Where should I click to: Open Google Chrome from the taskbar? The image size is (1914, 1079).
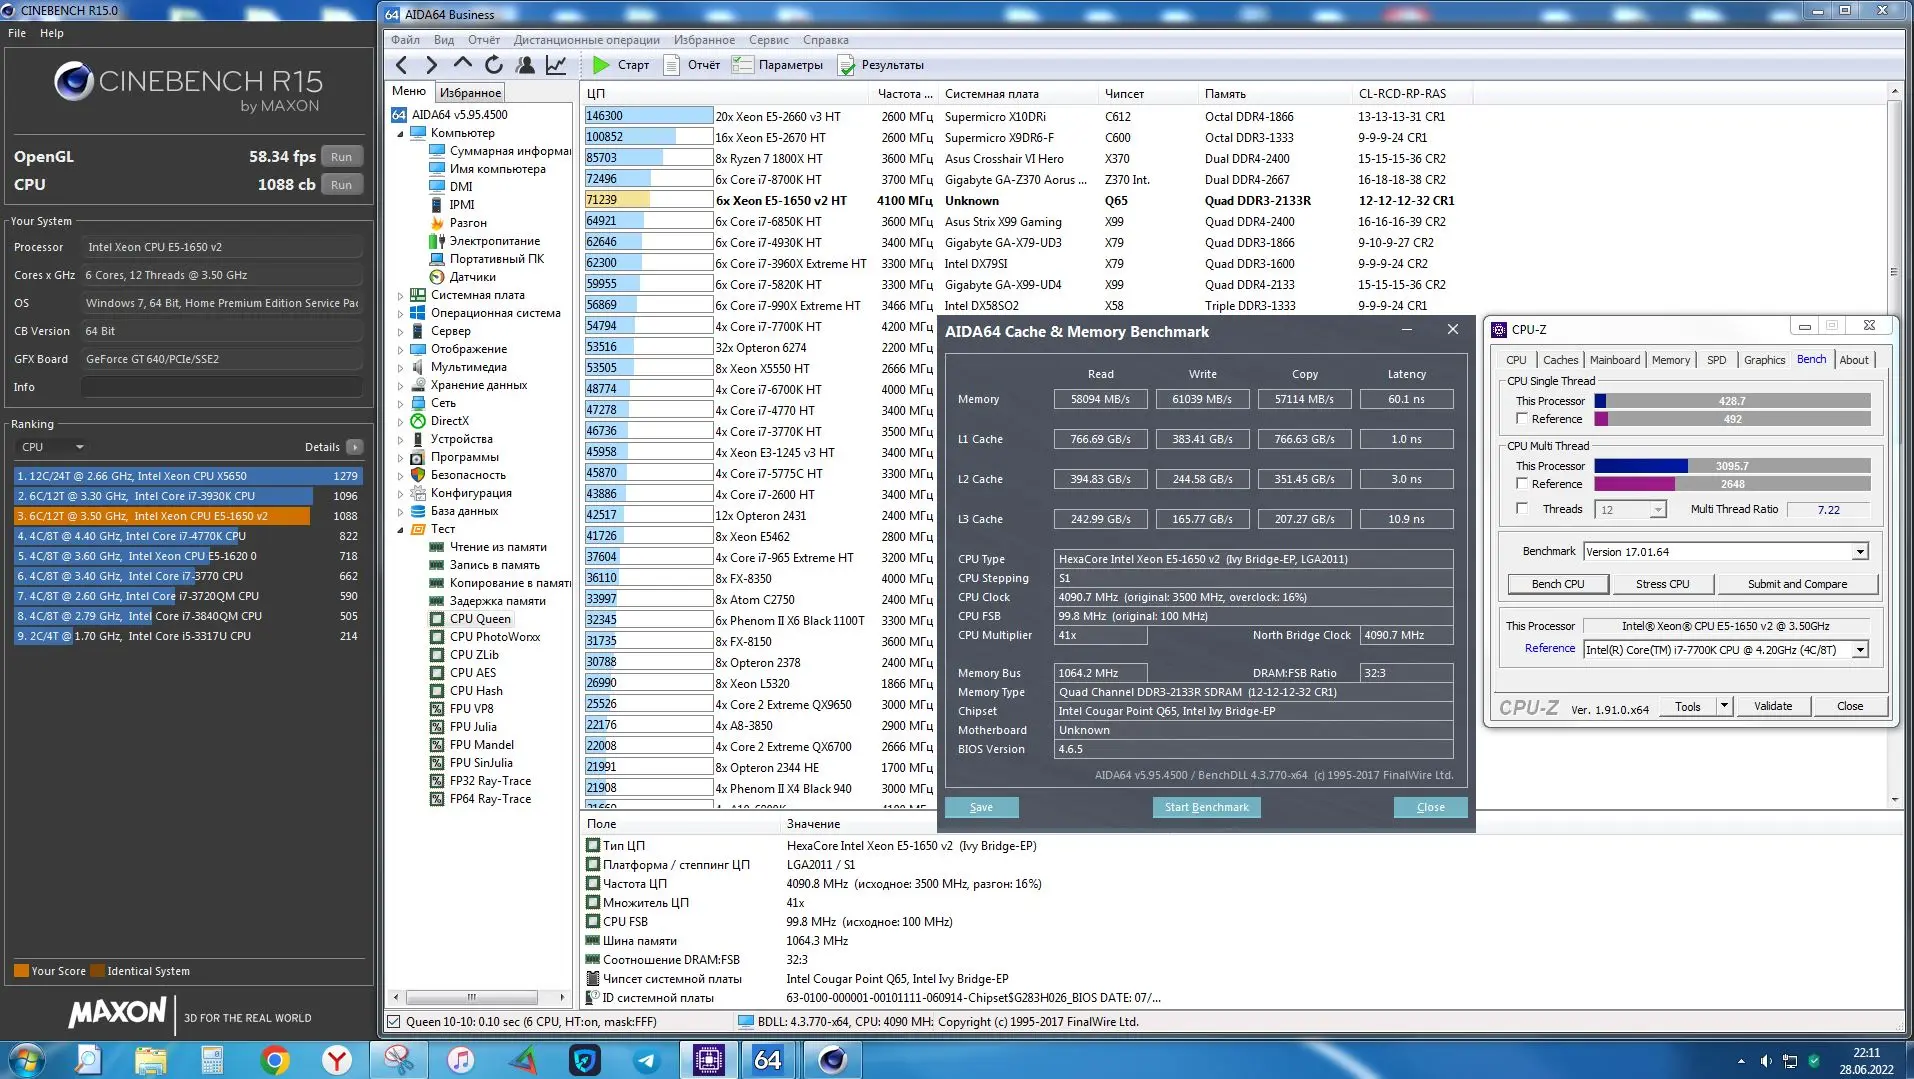coord(275,1059)
